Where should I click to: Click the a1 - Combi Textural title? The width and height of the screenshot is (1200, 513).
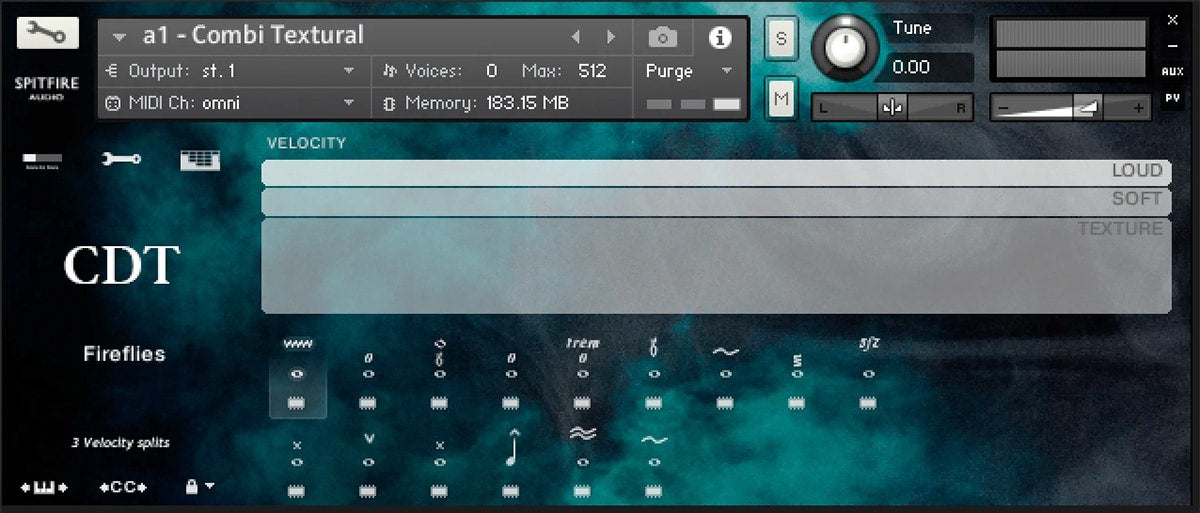(x=253, y=36)
